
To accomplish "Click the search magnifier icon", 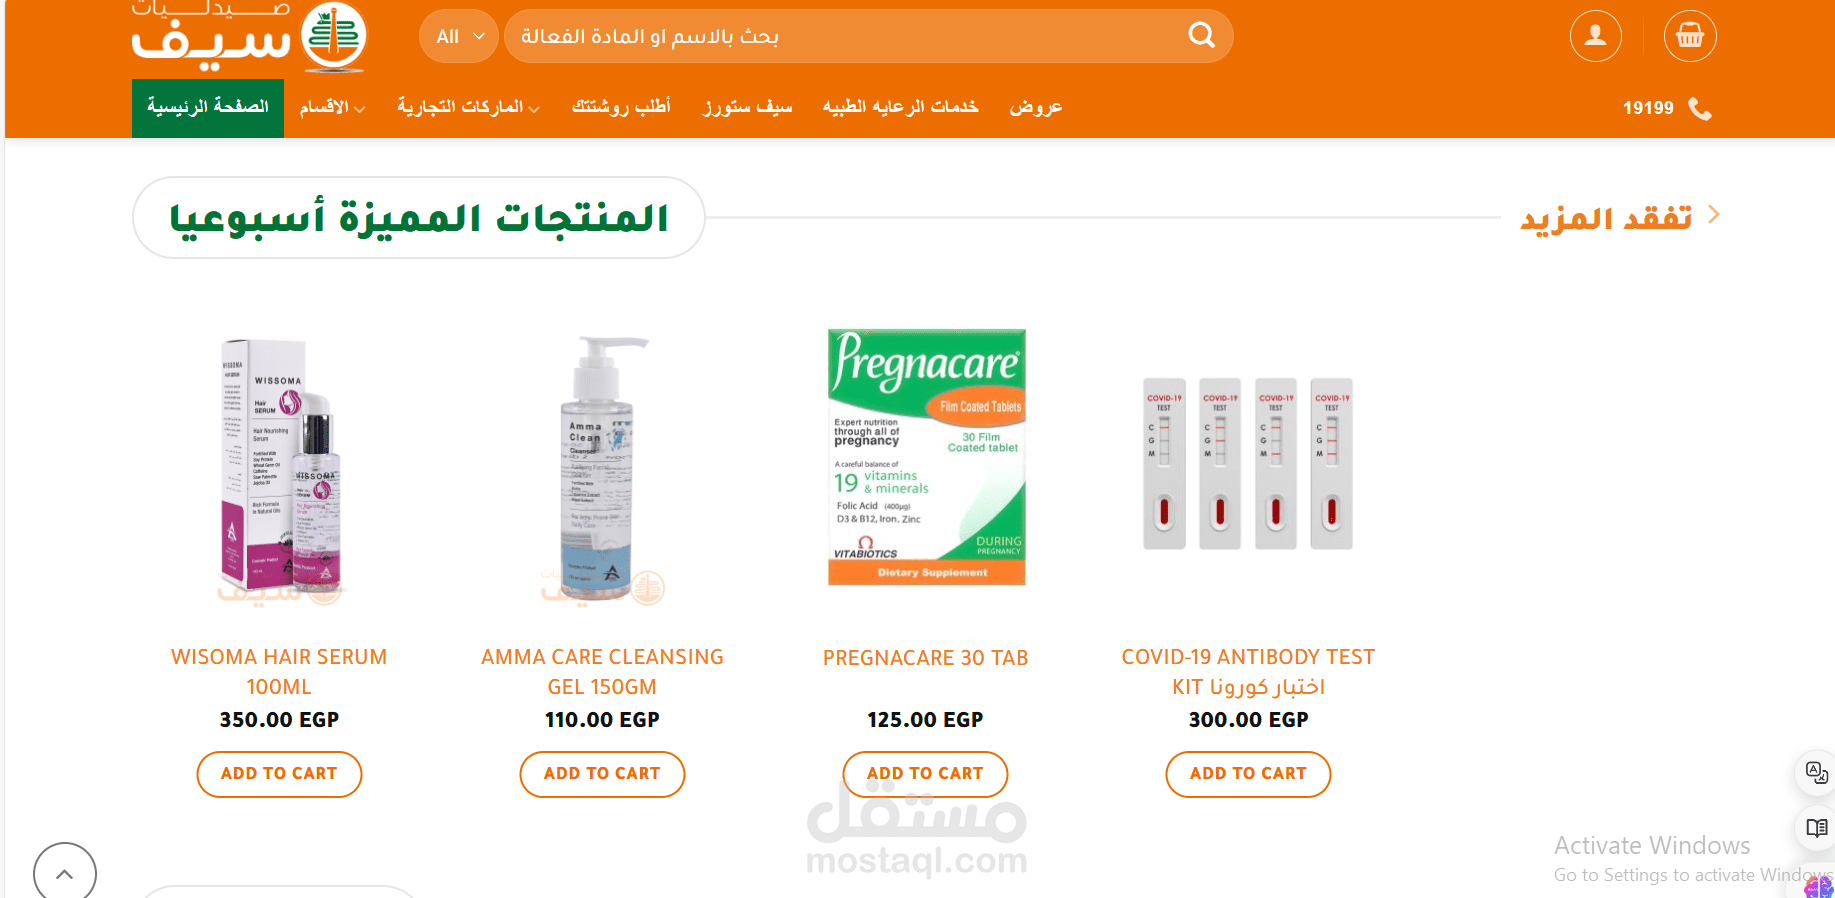I will (x=1201, y=36).
